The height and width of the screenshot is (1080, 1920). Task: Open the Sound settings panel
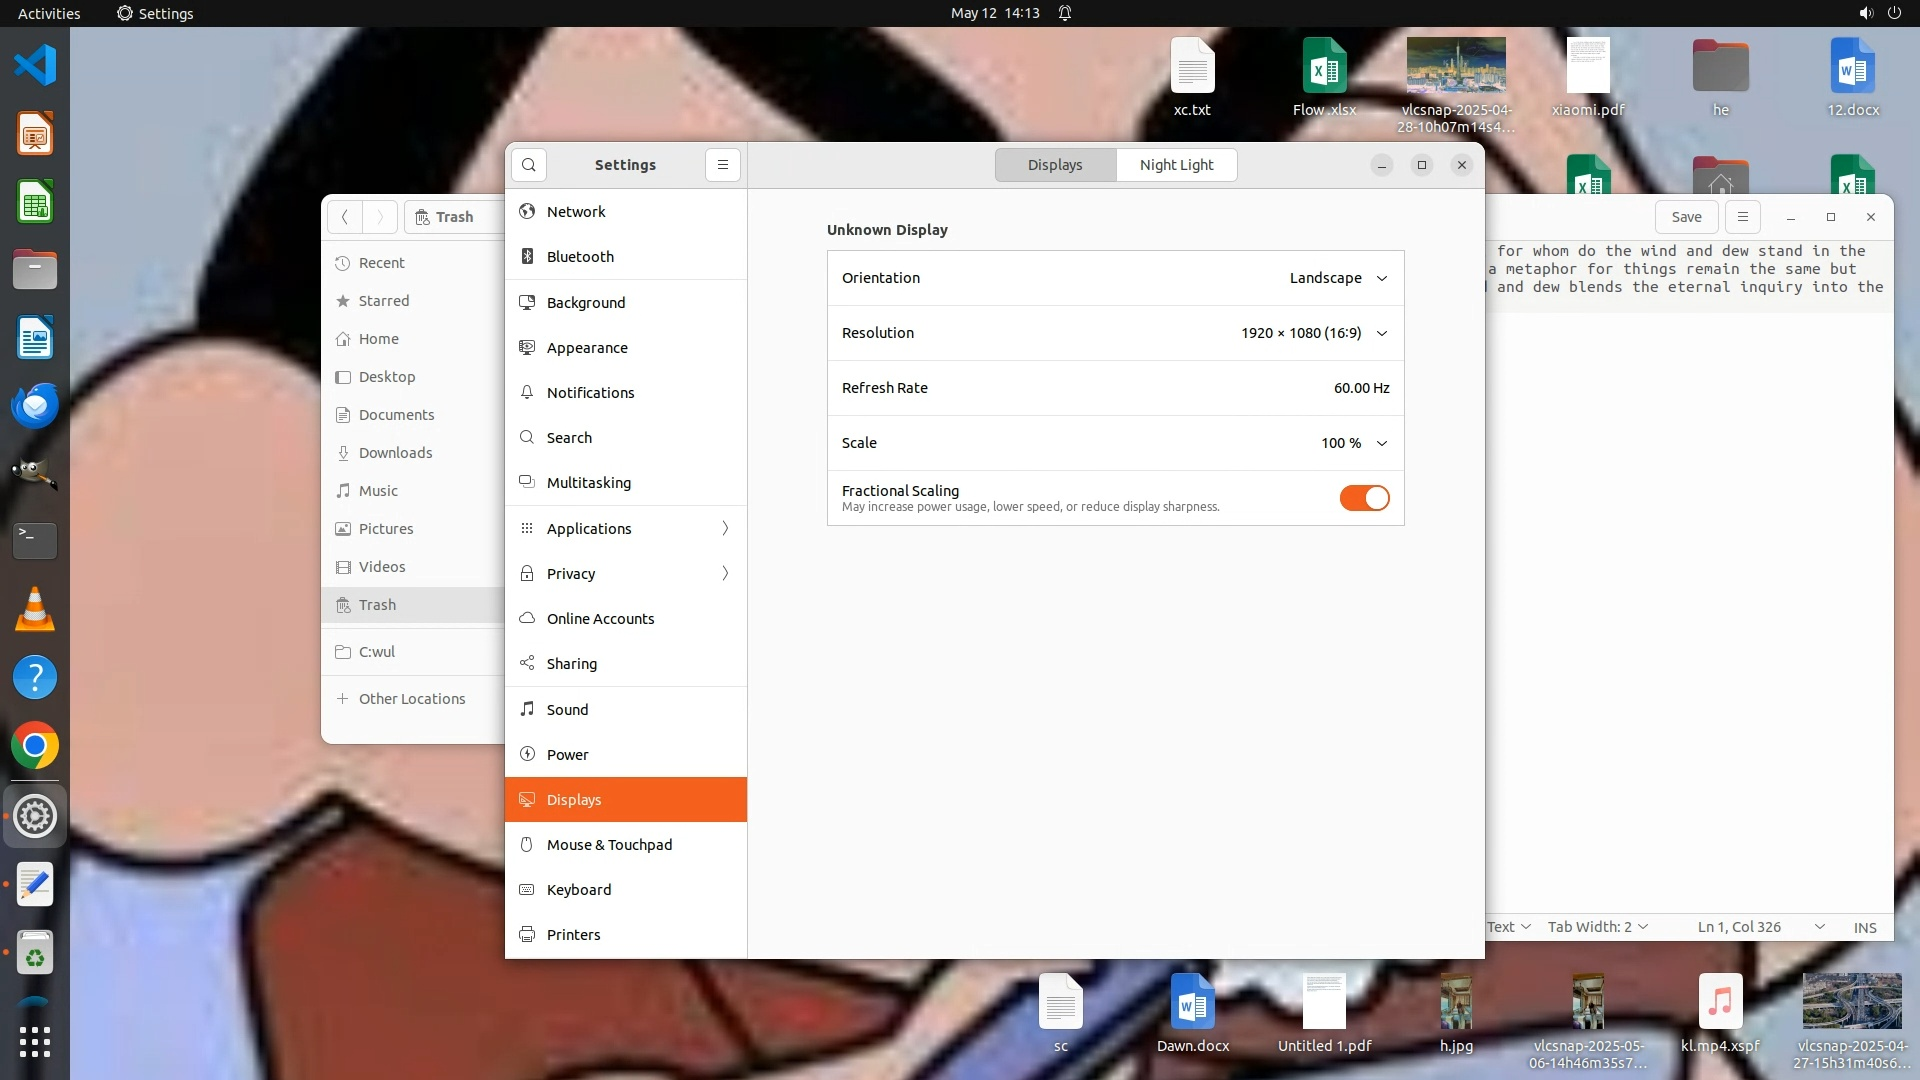point(567,710)
